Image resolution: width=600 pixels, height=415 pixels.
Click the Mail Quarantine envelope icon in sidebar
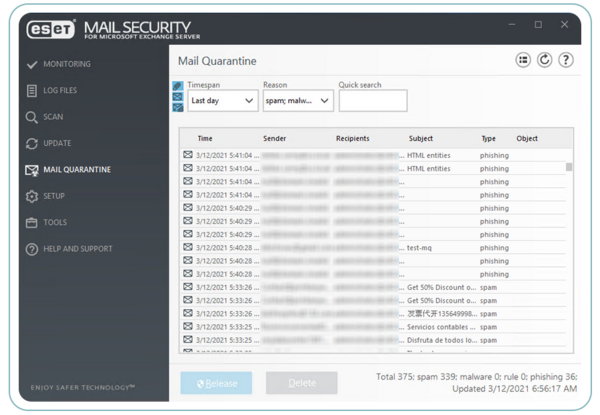32,170
